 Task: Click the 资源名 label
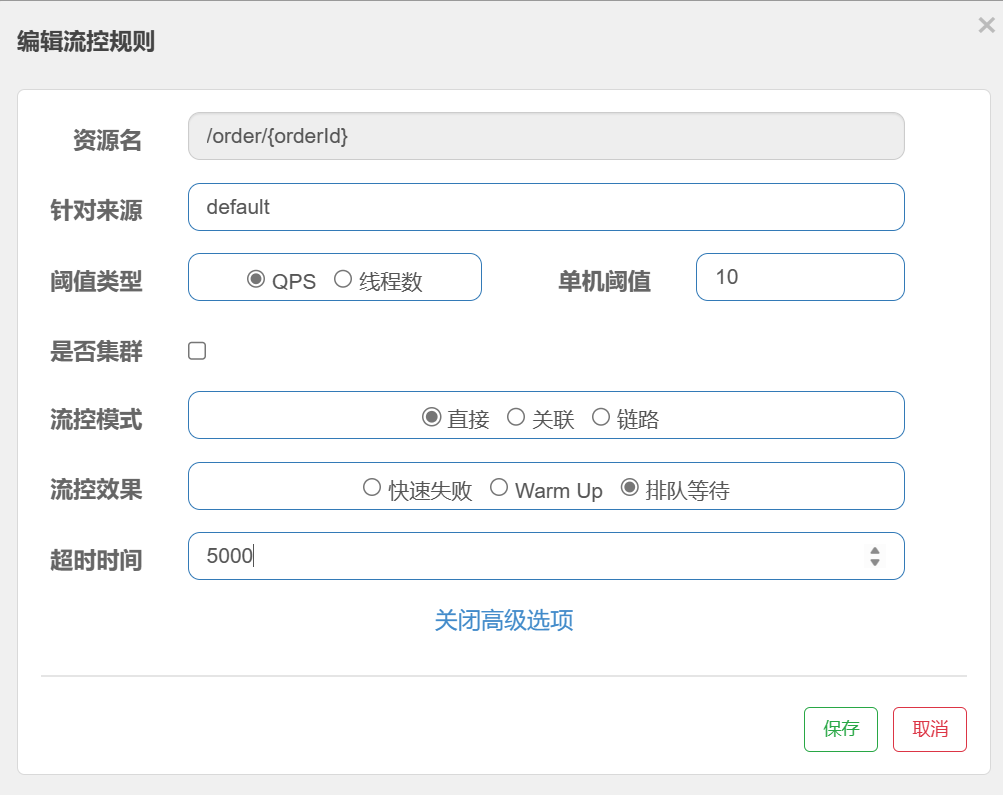[107, 140]
